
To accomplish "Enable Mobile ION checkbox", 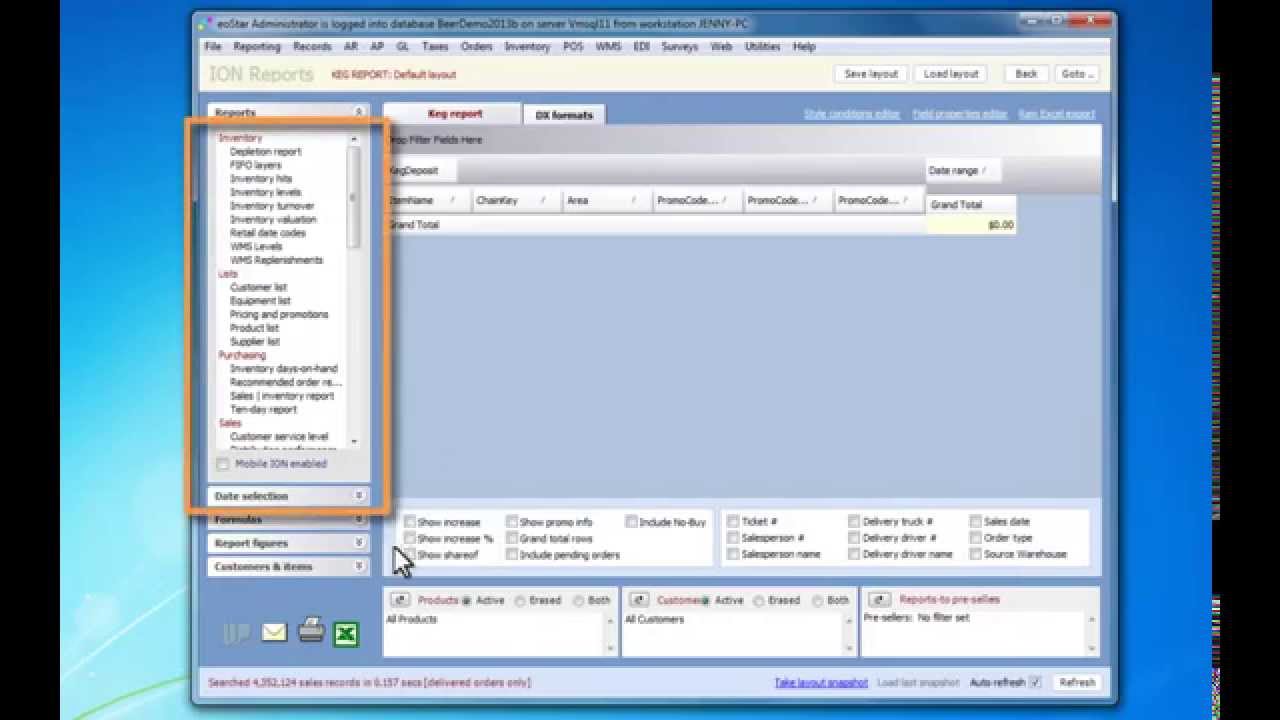I will click(x=222, y=464).
